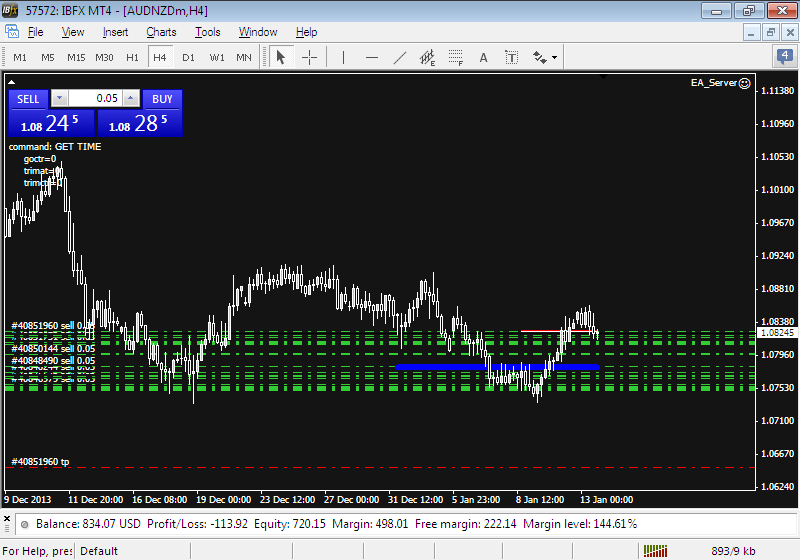Activate the crosshair tool

pyautogui.click(x=309, y=57)
